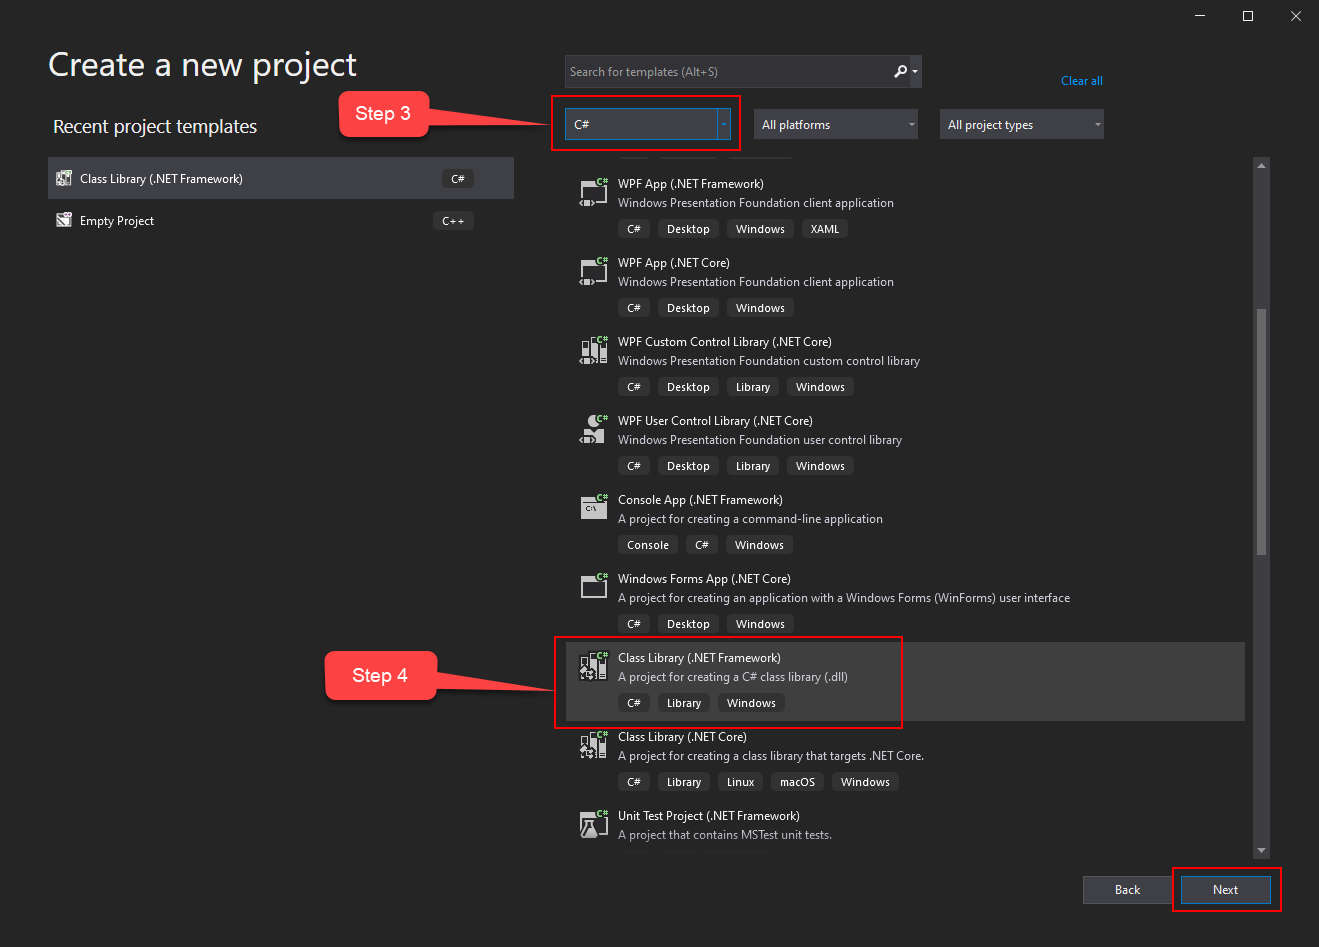Click the template list scrollbar thumb
The width and height of the screenshot is (1319, 947).
click(x=1261, y=431)
